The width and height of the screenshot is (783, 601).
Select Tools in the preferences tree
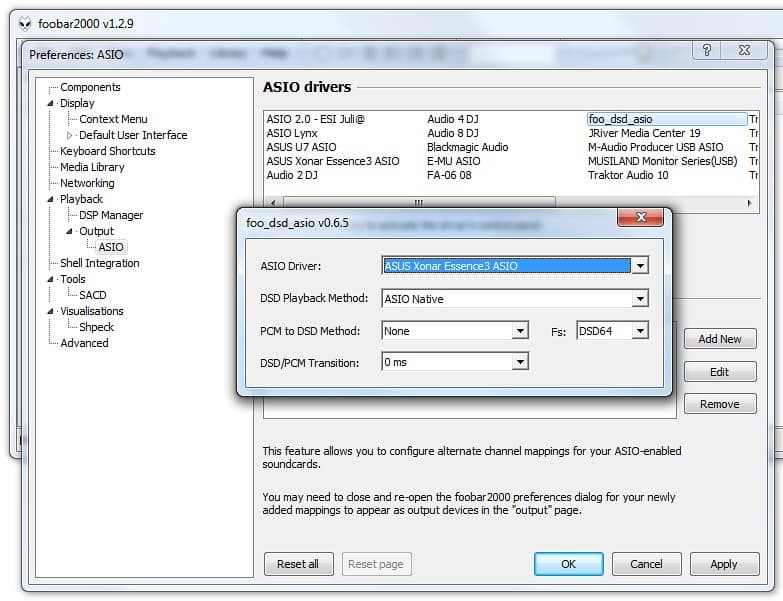click(73, 279)
